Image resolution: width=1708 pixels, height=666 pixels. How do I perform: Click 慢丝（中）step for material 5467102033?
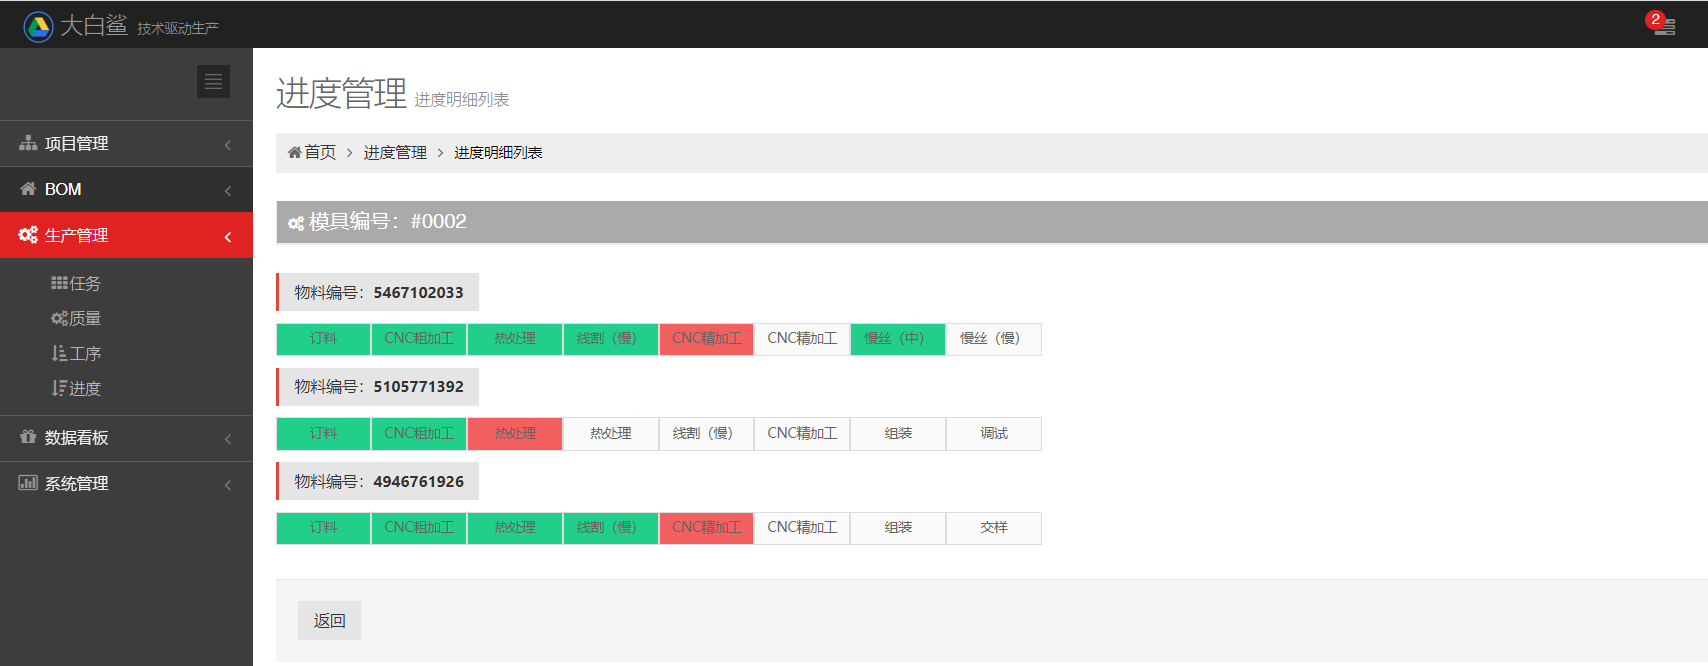pyautogui.click(x=898, y=339)
